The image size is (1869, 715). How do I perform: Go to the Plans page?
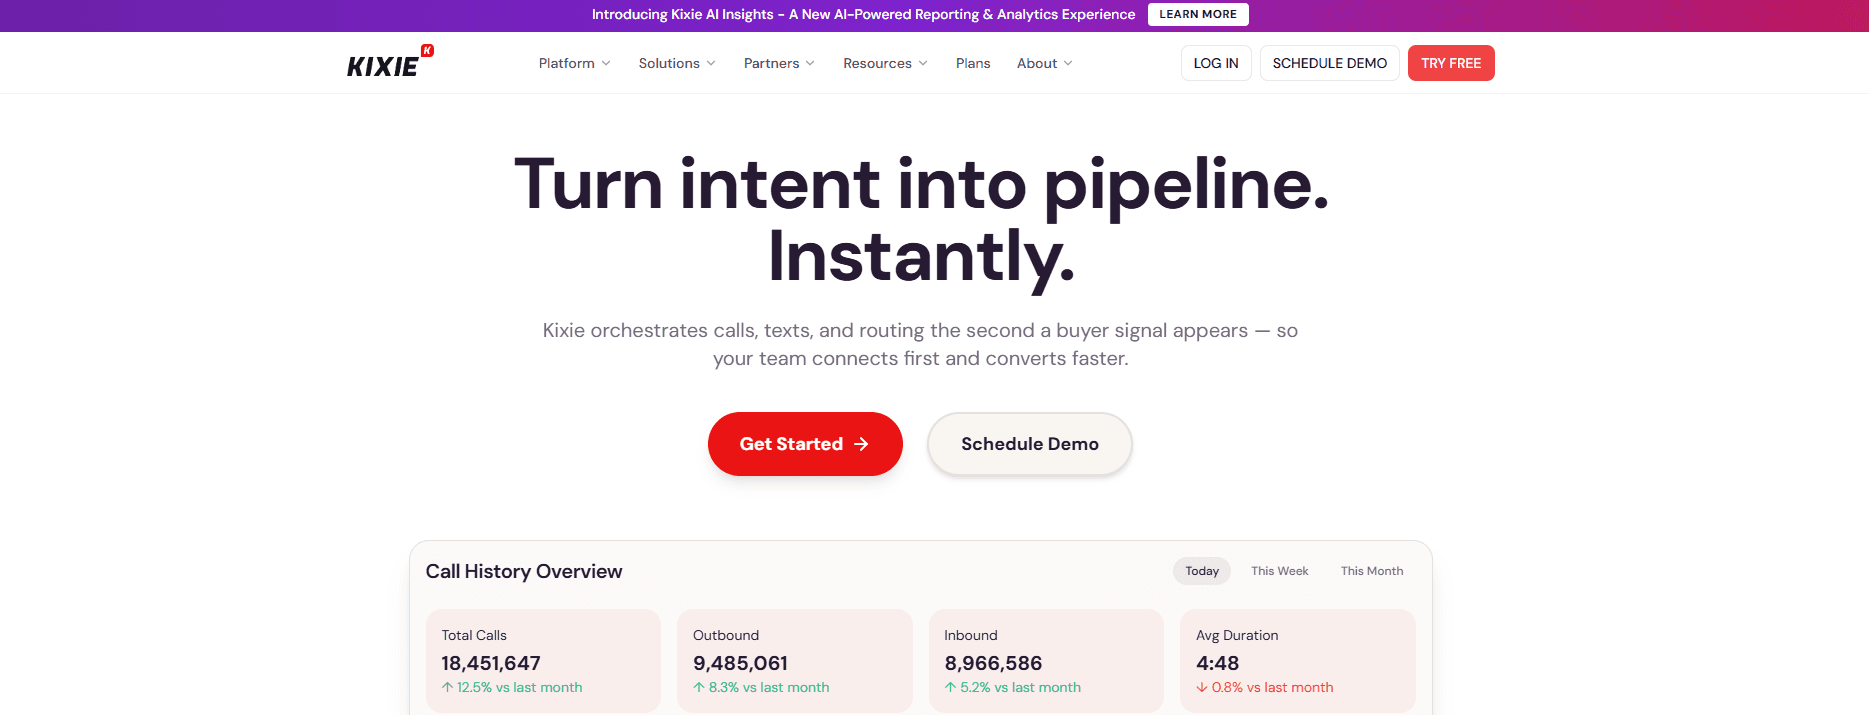pyautogui.click(x=973, y=63)
